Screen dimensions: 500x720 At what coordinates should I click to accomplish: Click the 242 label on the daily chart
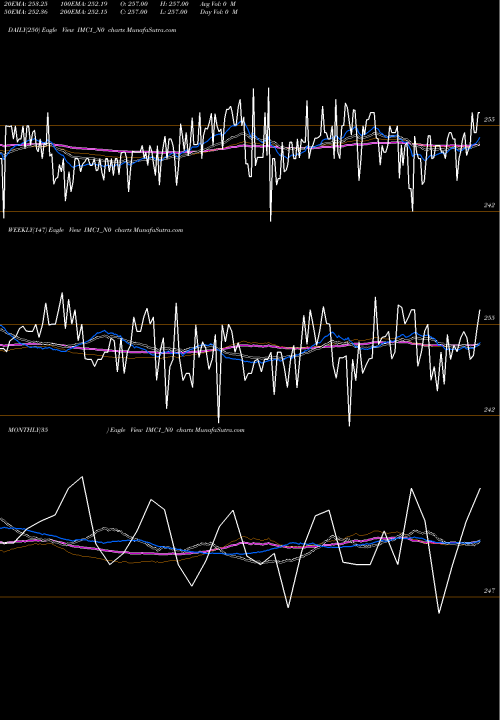[489, 205]
